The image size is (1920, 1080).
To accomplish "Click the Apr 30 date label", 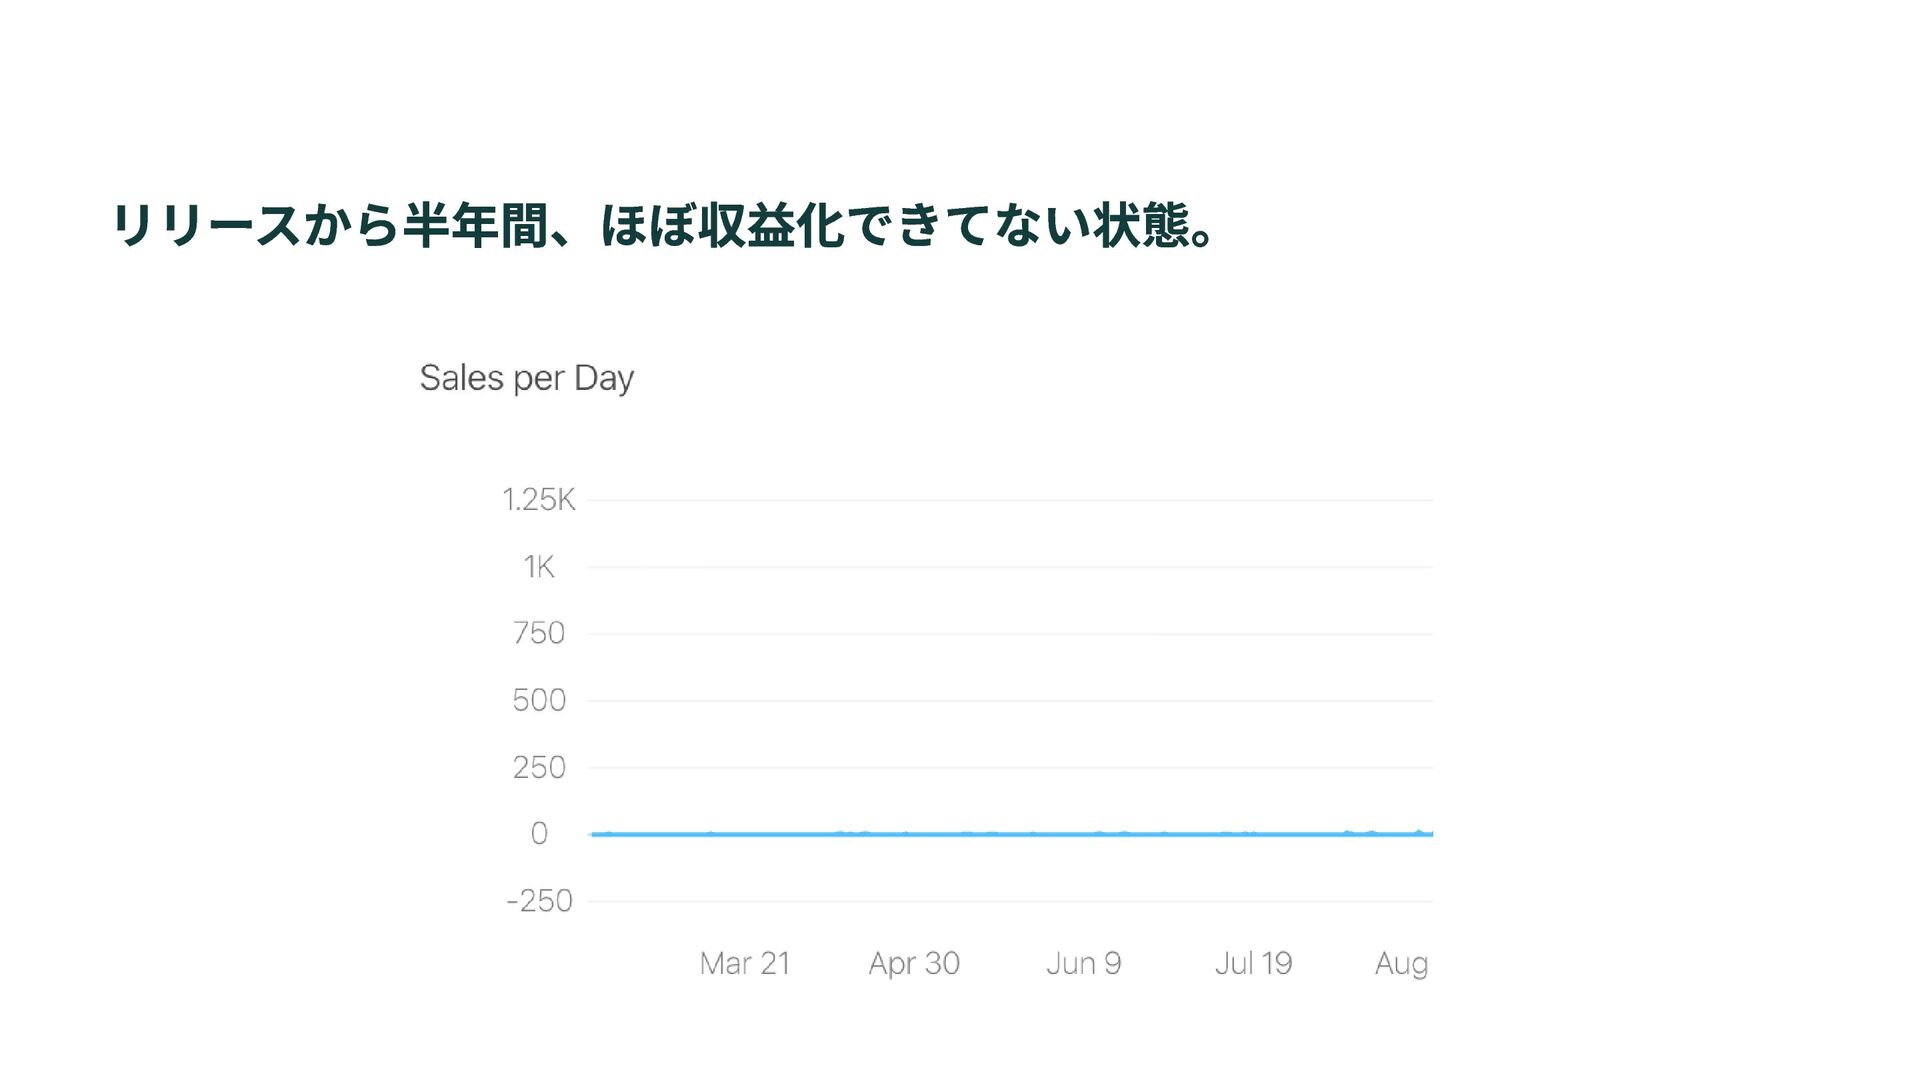I will click(914, 963).
